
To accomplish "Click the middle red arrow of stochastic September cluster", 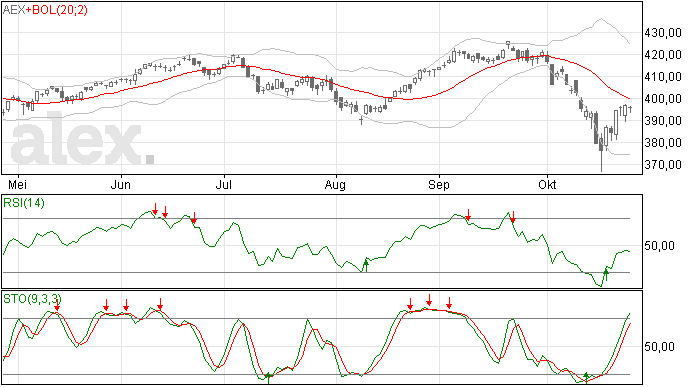I will click(x=429, y=300).
